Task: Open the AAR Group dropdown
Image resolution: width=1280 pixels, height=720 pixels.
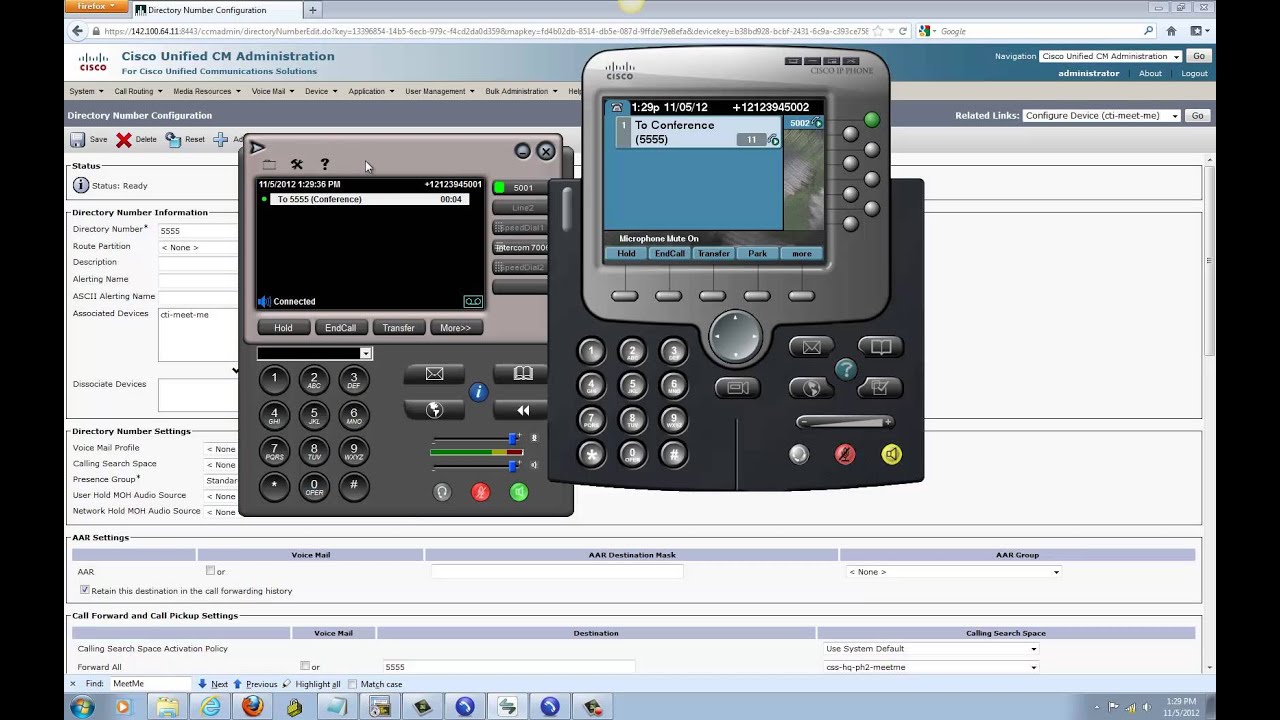Action: point(953,572)
